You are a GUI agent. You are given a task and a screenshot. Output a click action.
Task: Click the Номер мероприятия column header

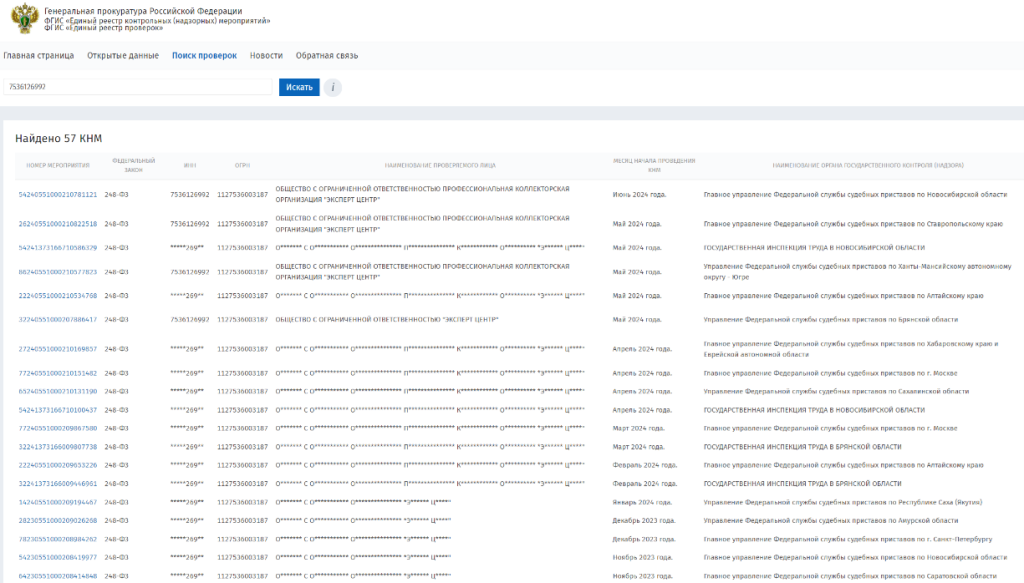point(58,165)
